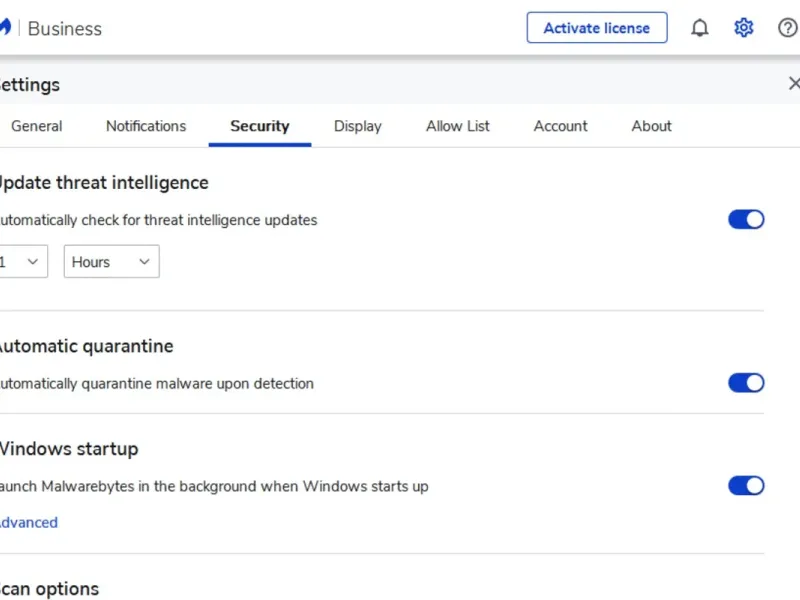800x600 pixels.
Task: Turn off automatic quarantine toggle
Action: pos(746,383)
